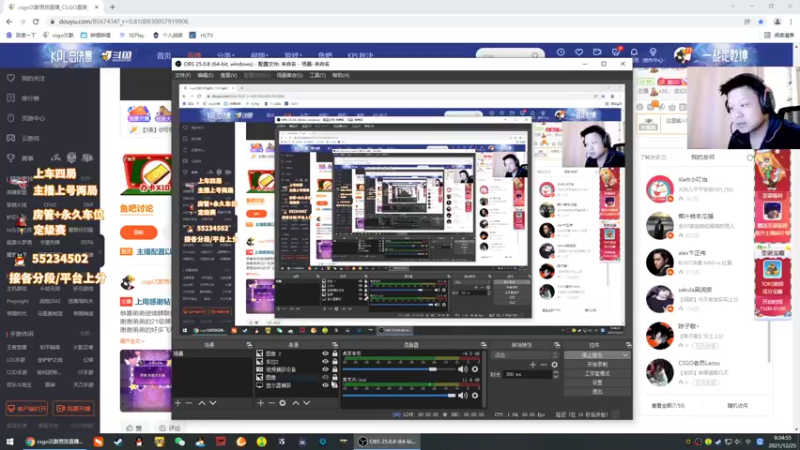Screen dimensions: 800x450
Task: Toggle visibility of 视频捕获设备 source
Action: [x=325, y=369]
